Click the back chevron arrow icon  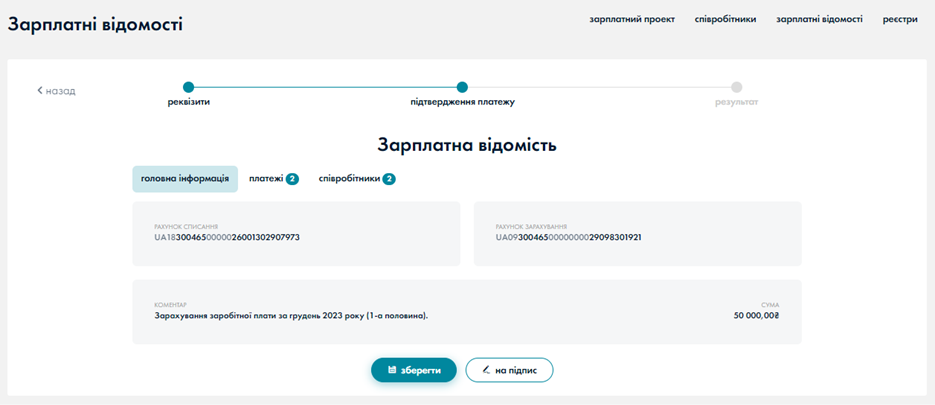pyautogui.click(x=40, y=91)
